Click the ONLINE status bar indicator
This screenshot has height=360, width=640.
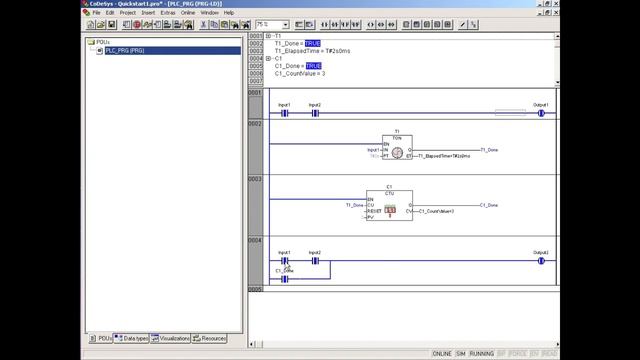pyautogui.click(x=442, y=353)
